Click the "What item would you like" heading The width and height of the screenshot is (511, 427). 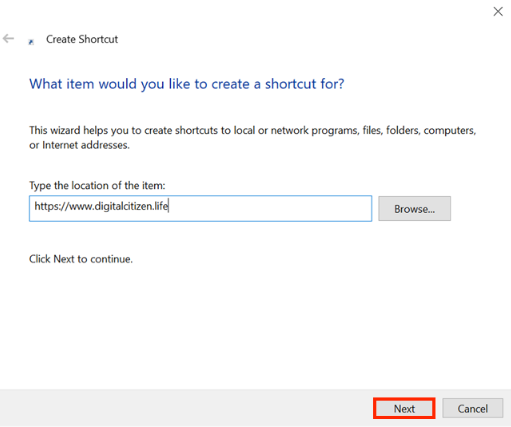(187, 84)
